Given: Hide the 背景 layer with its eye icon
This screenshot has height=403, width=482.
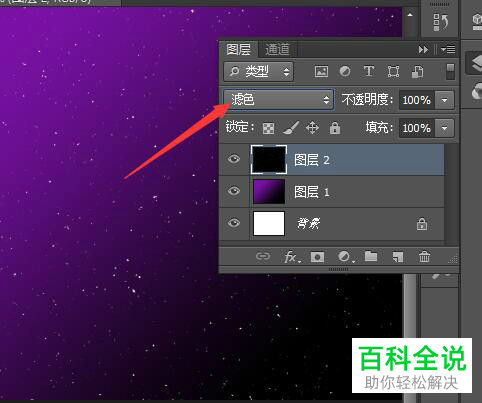Looking at the screenshot, I should 234,223.
